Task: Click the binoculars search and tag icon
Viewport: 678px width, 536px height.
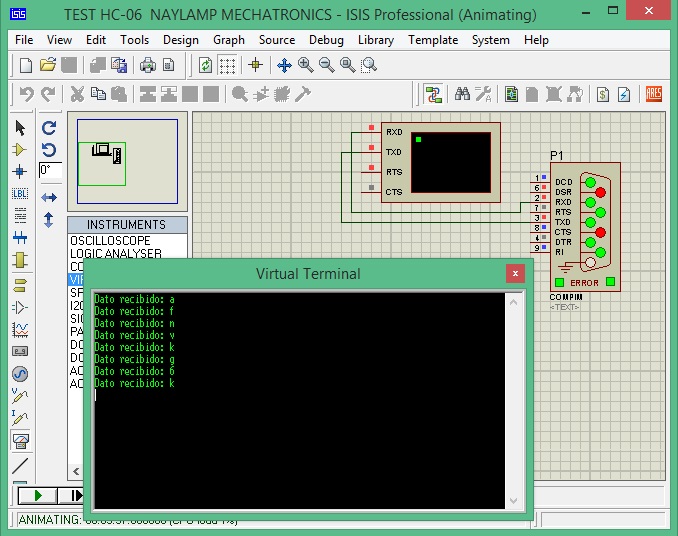Action: point(462,94)
